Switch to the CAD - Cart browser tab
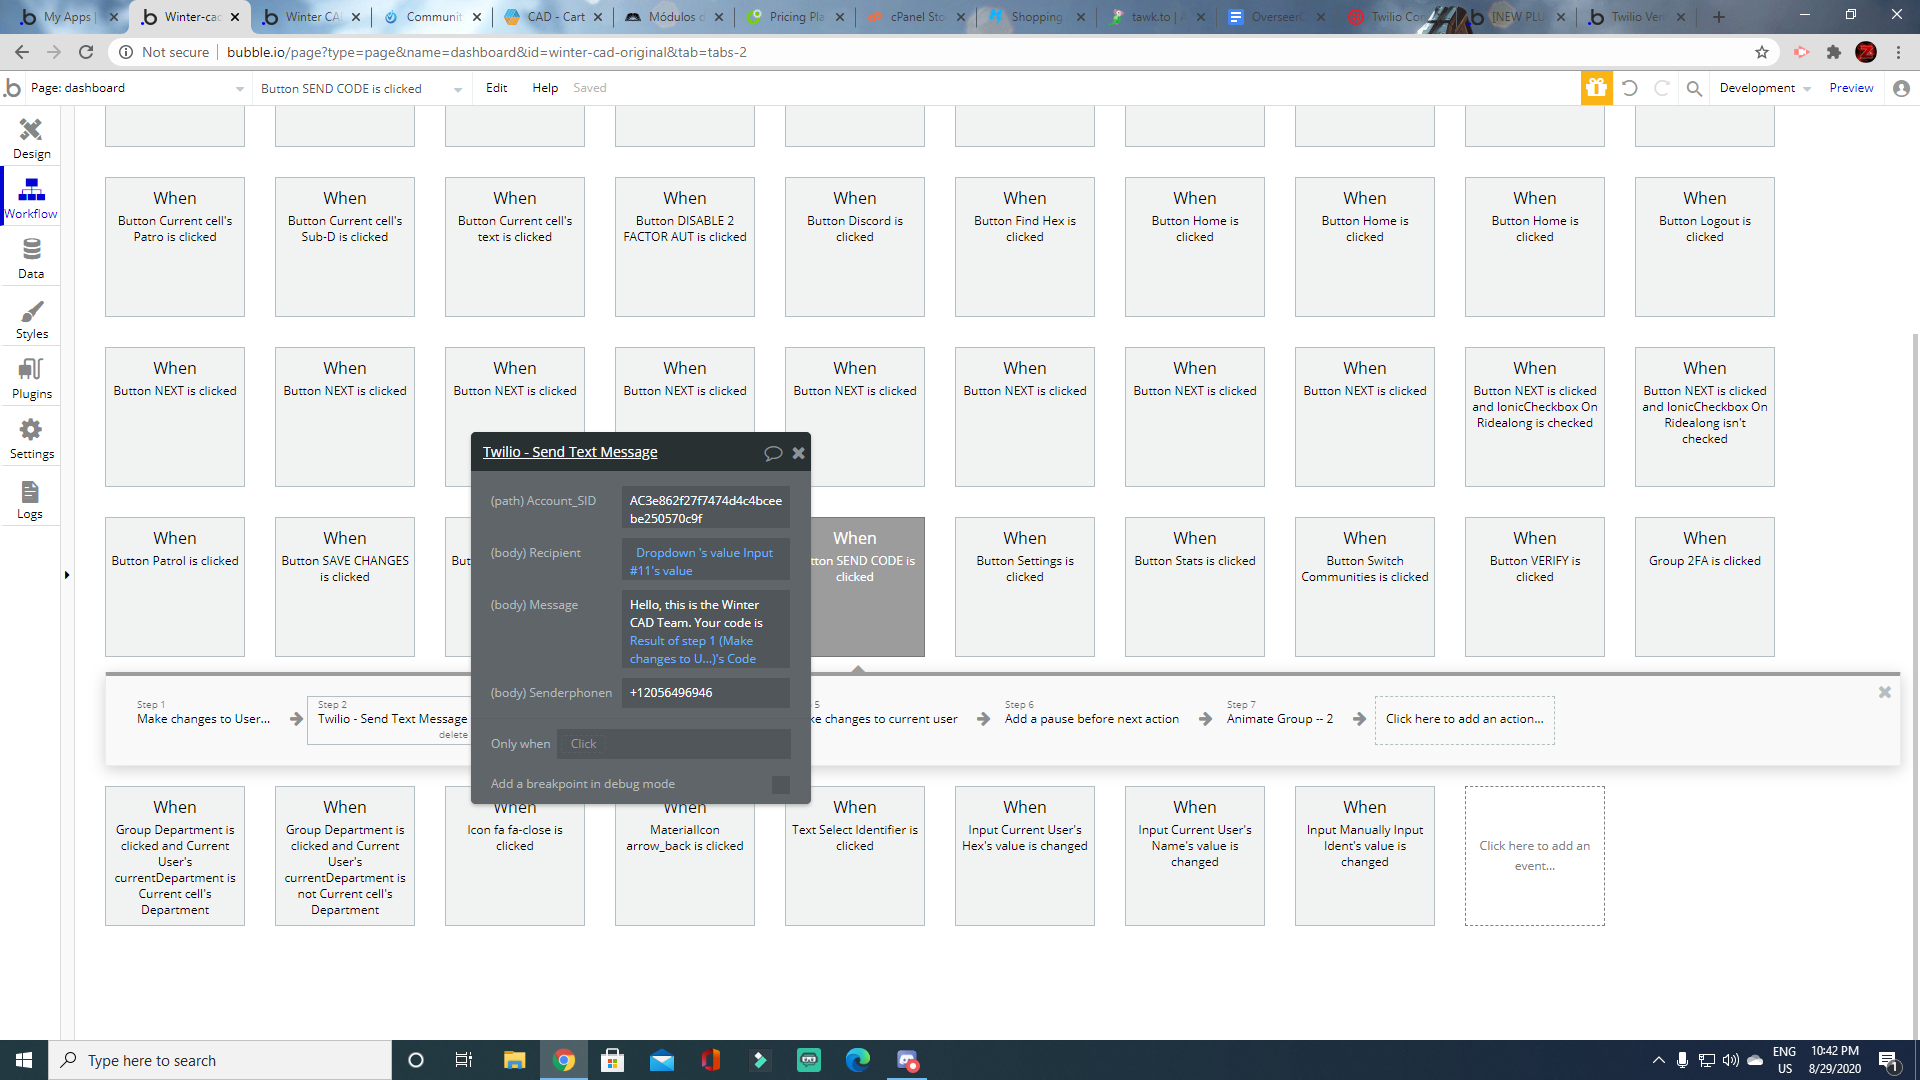The image size is (1920, 1080). click(553, 17)
